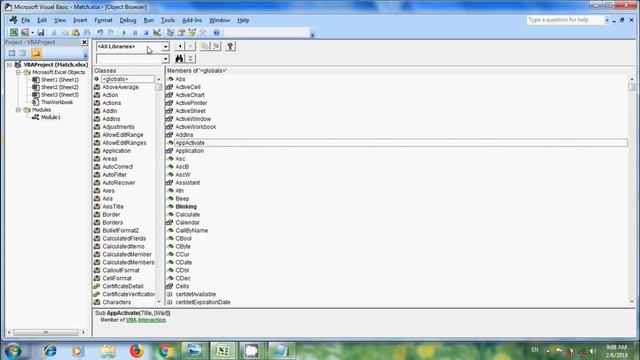Click View Object icon in Project pane
The width and height of the screenshot is (640, 360).
23,53
